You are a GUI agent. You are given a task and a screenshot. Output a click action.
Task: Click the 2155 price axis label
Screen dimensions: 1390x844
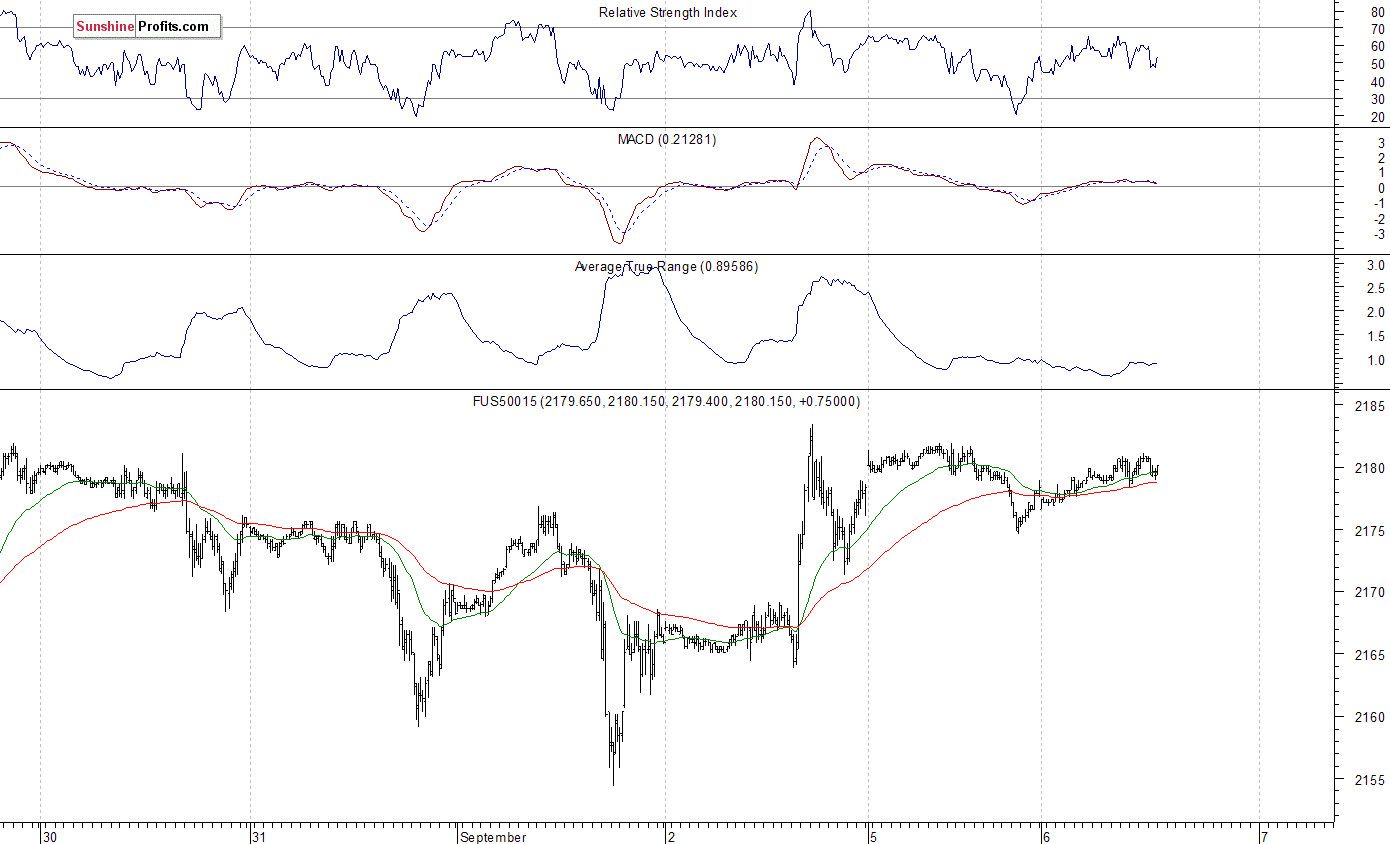1370,780
